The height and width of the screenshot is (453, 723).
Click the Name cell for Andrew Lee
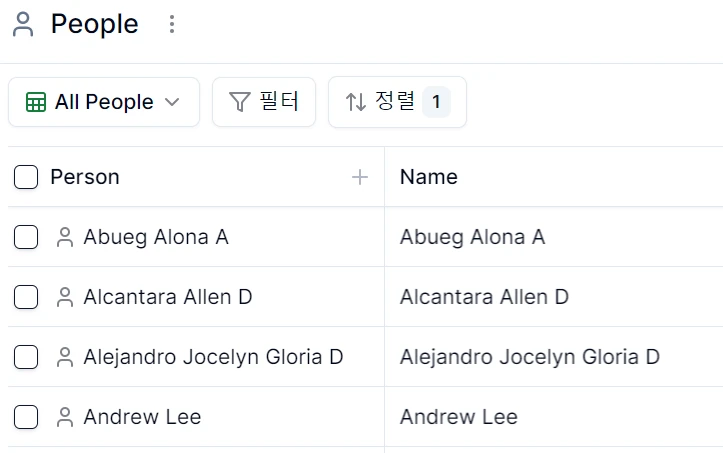tap(553, 417)
